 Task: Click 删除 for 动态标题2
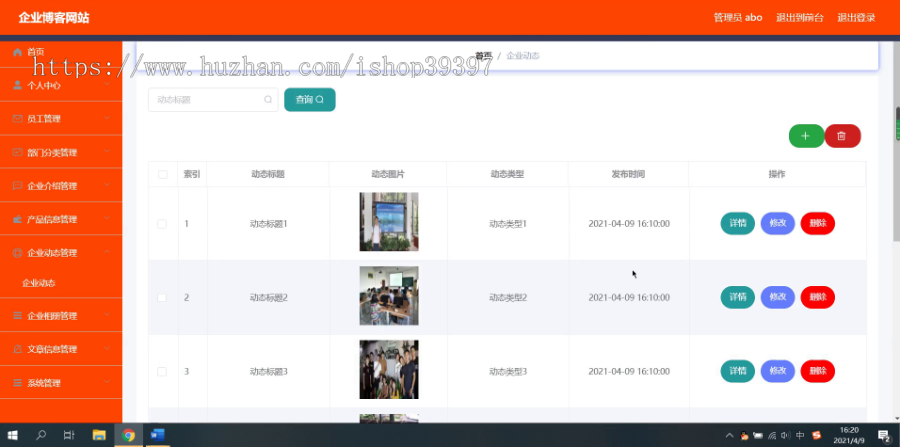point(818,297)
